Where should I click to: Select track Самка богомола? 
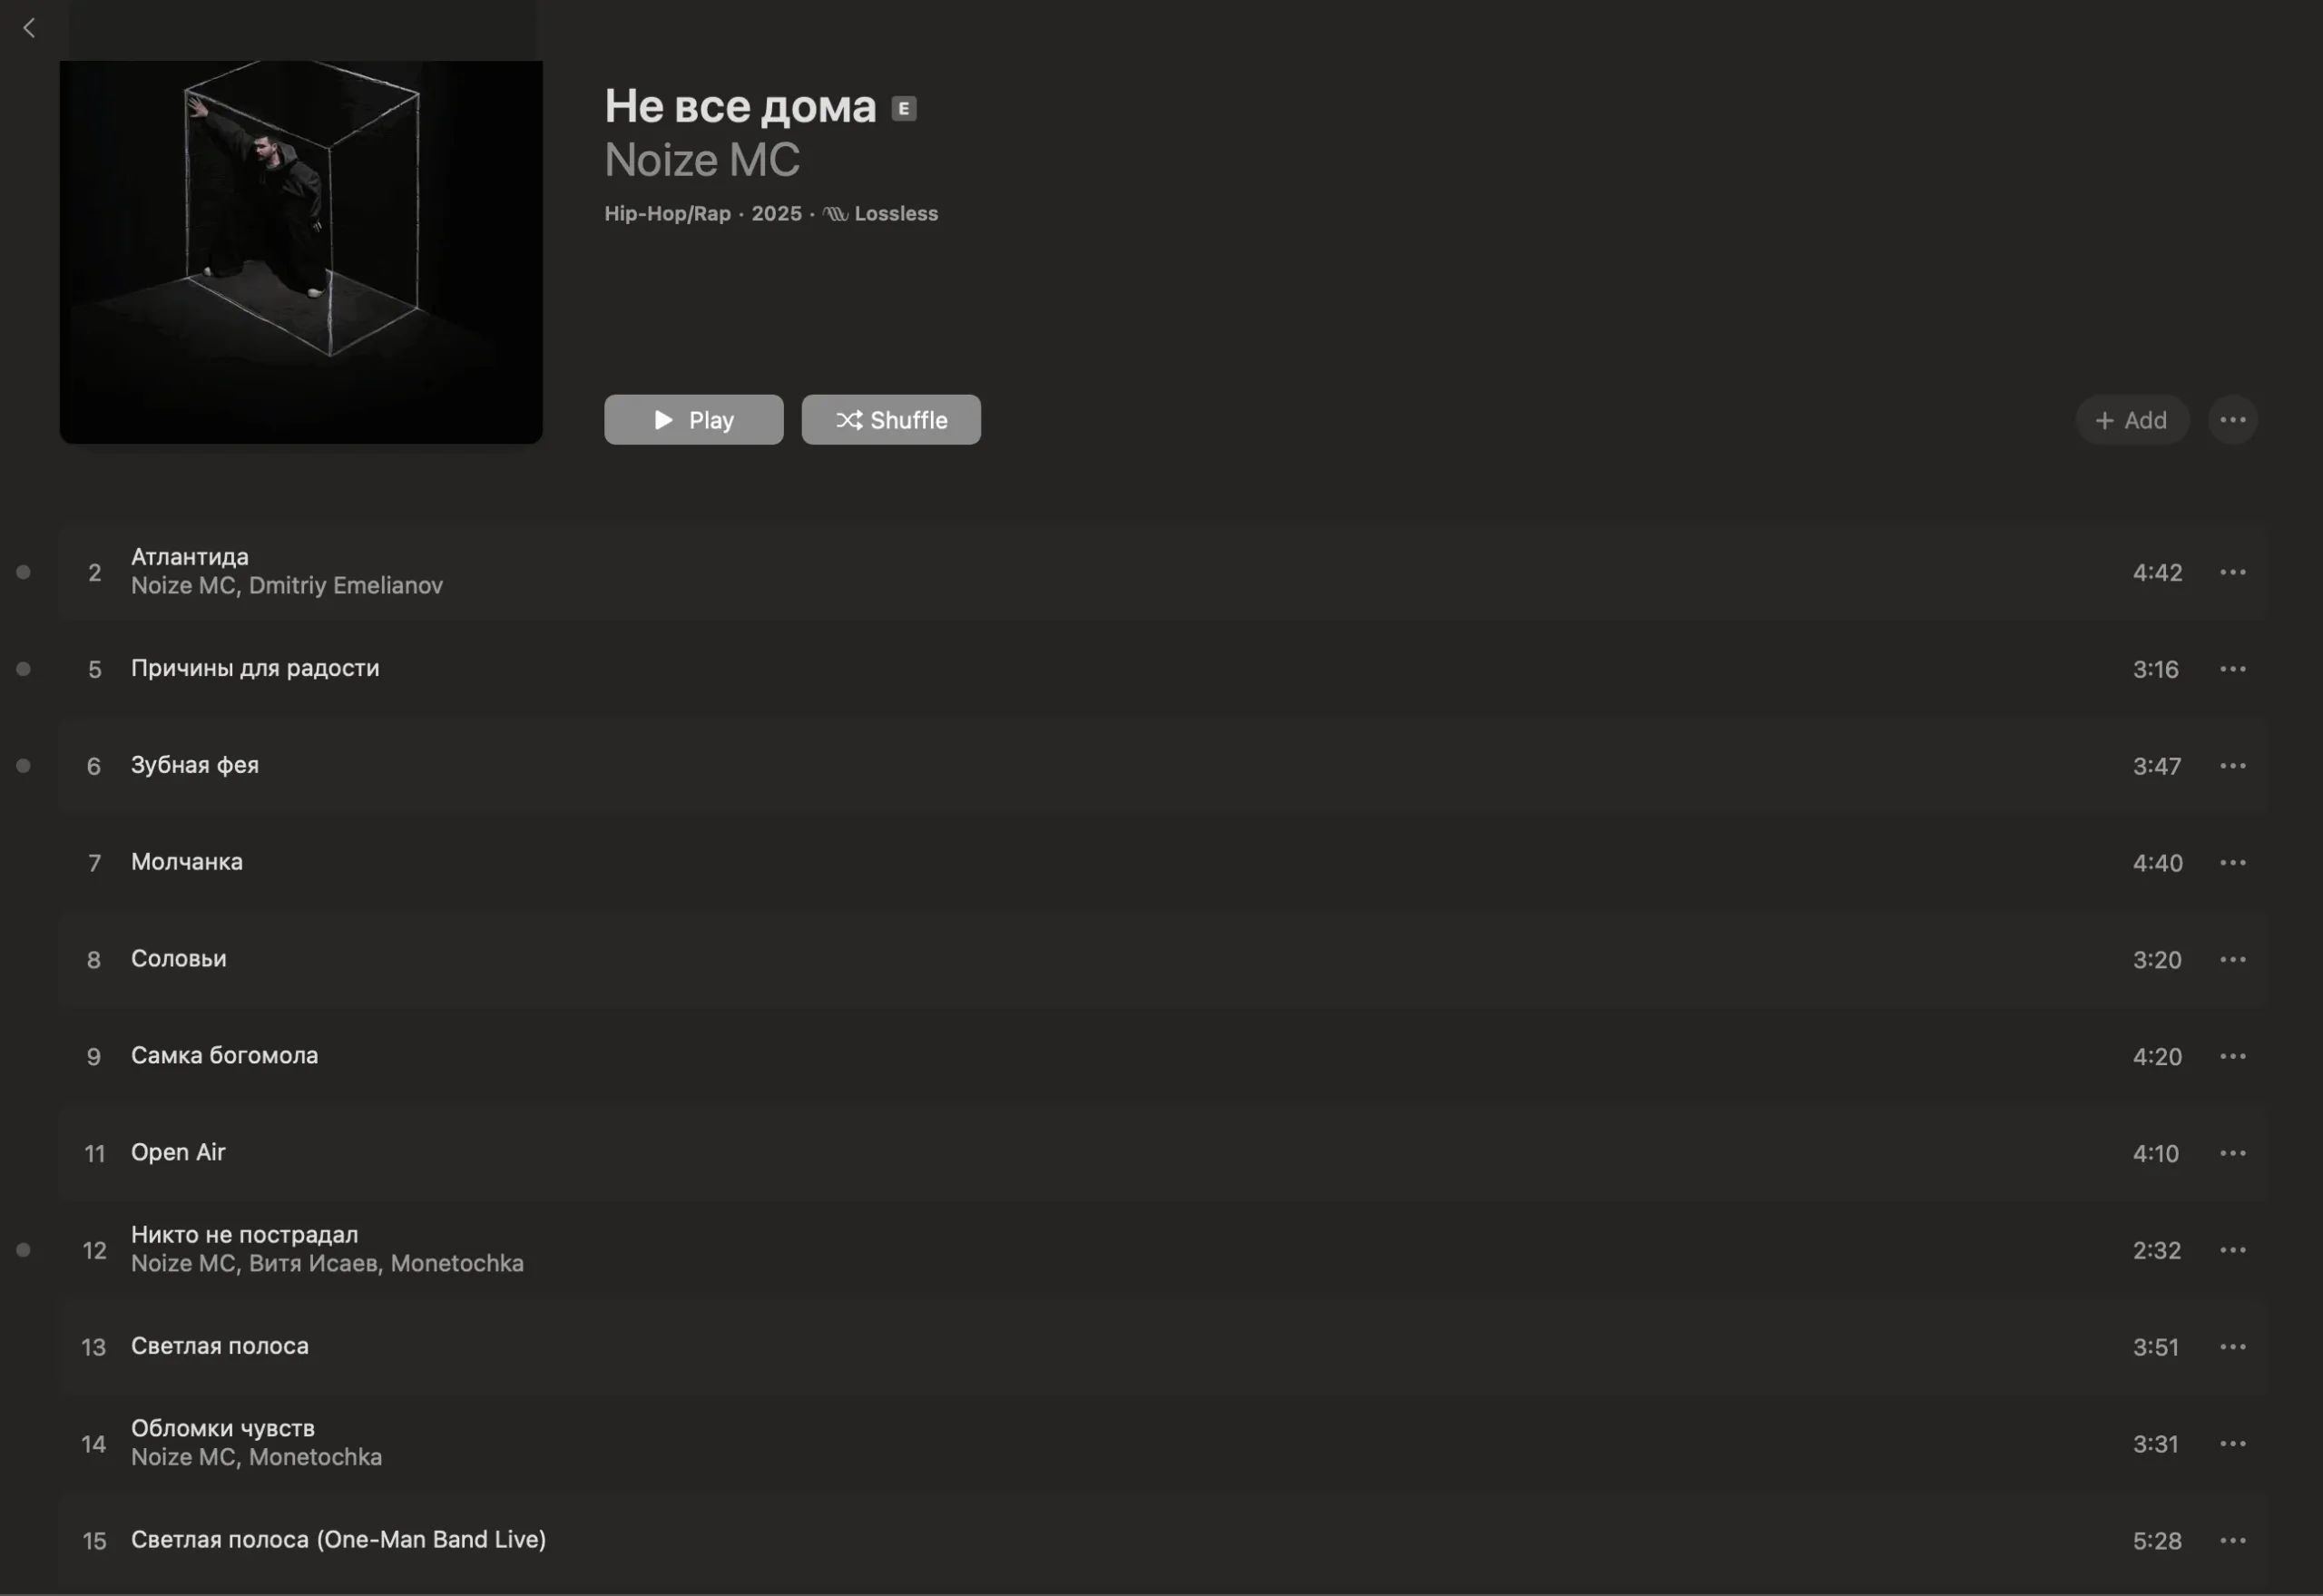pos(1160,1056)
